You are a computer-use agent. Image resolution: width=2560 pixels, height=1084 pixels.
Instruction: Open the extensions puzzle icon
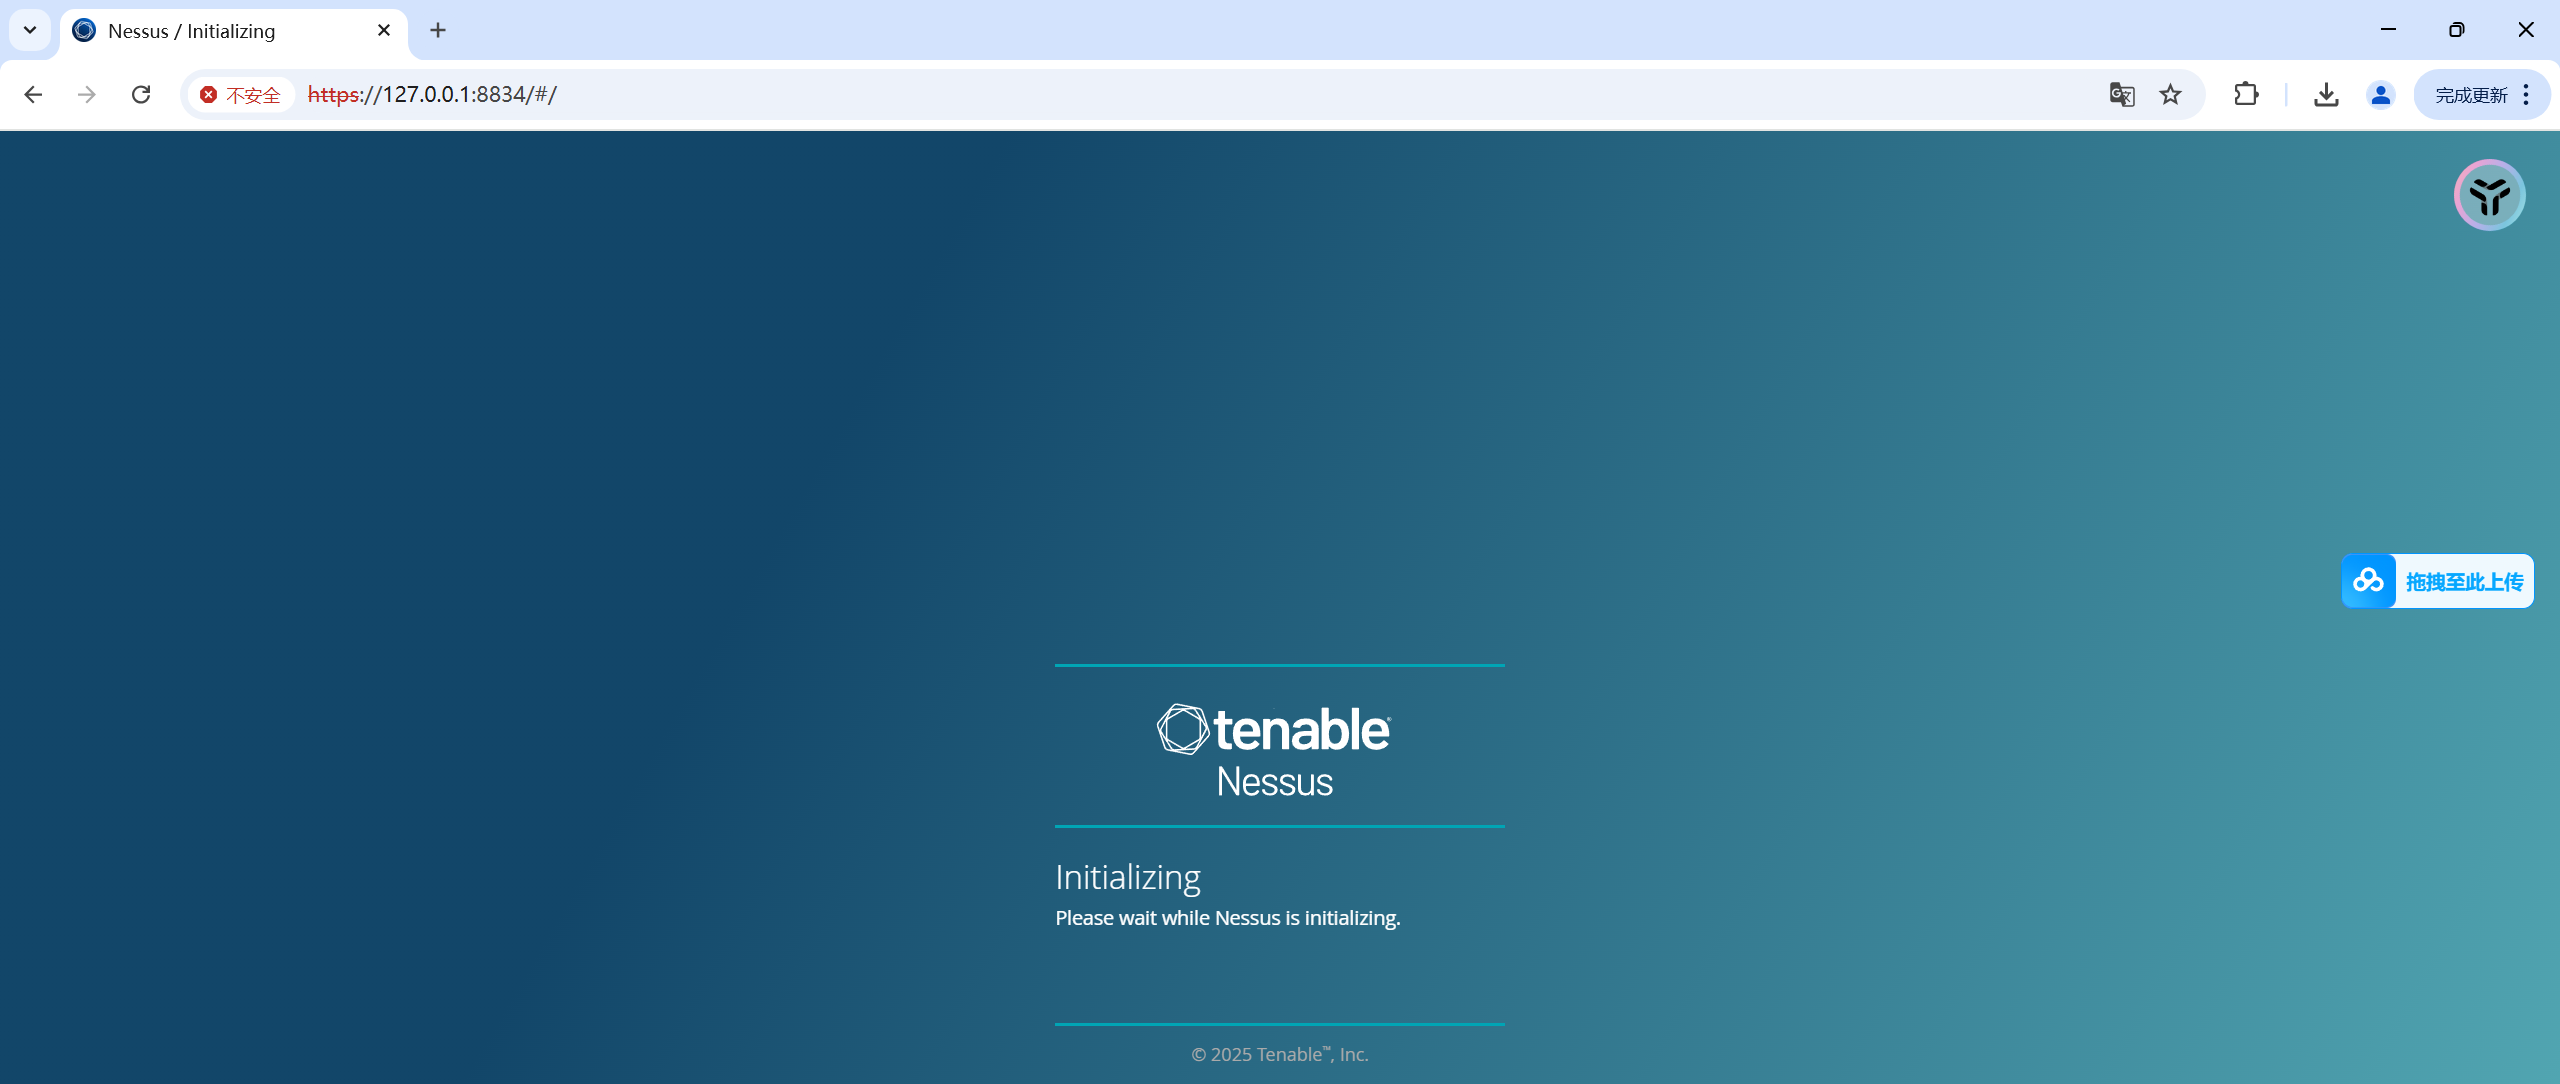pyautogui.click(x=2246, y=94)
